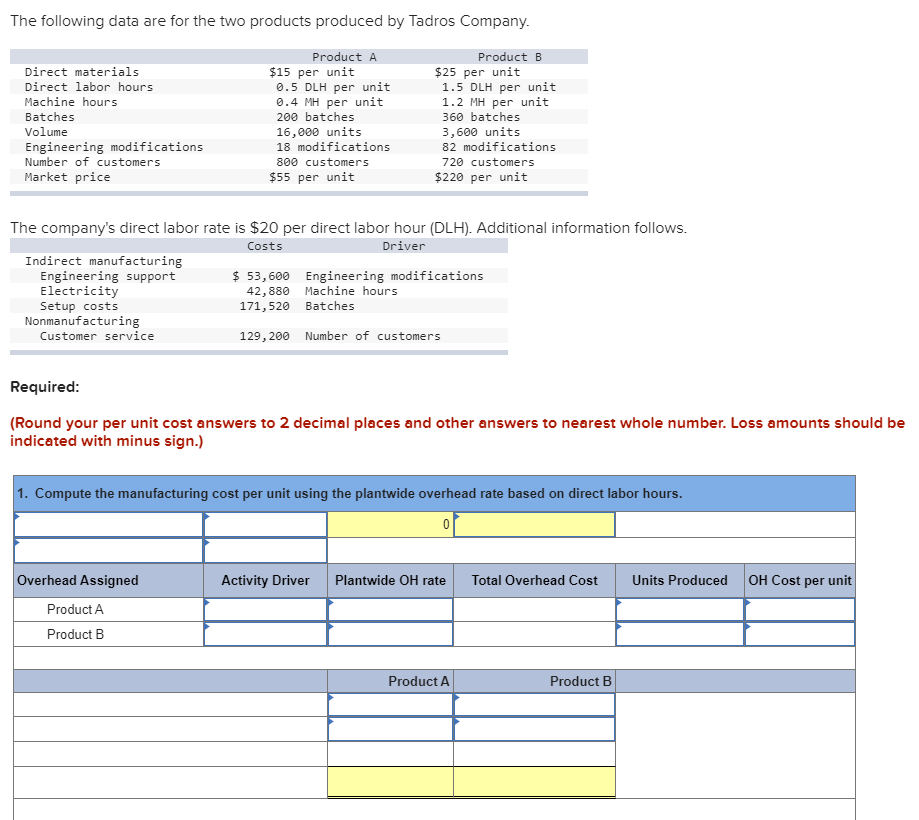
Task: Open the dropdown in the first cell above headers
Action: click(x=105, y=523)
